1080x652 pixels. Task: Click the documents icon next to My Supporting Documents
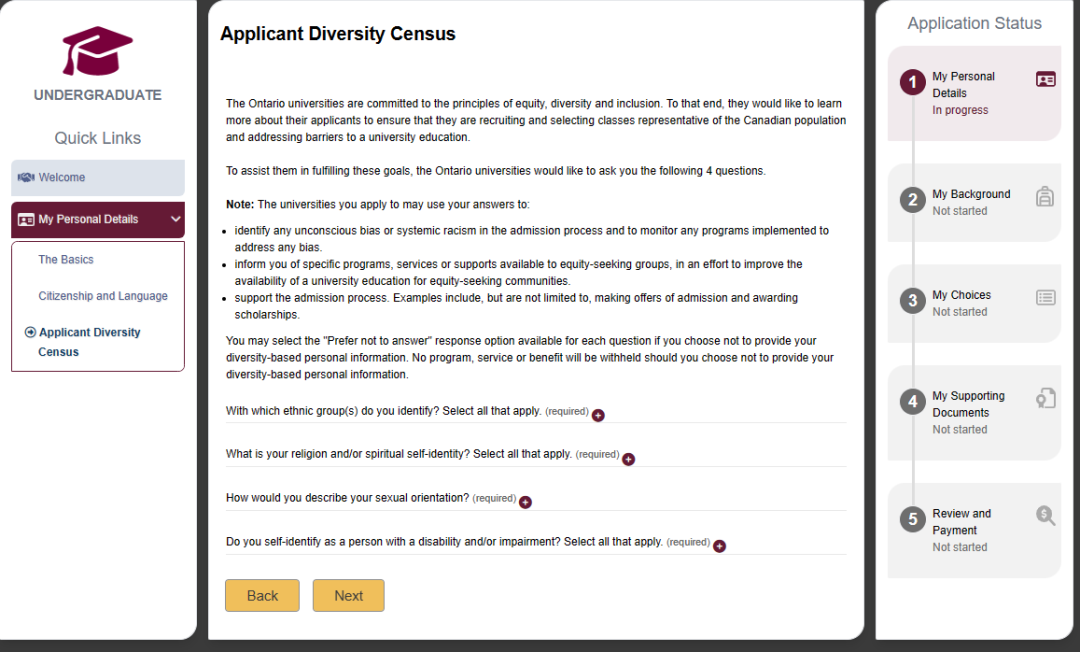pyautogui.click(x=1046, y=399)
